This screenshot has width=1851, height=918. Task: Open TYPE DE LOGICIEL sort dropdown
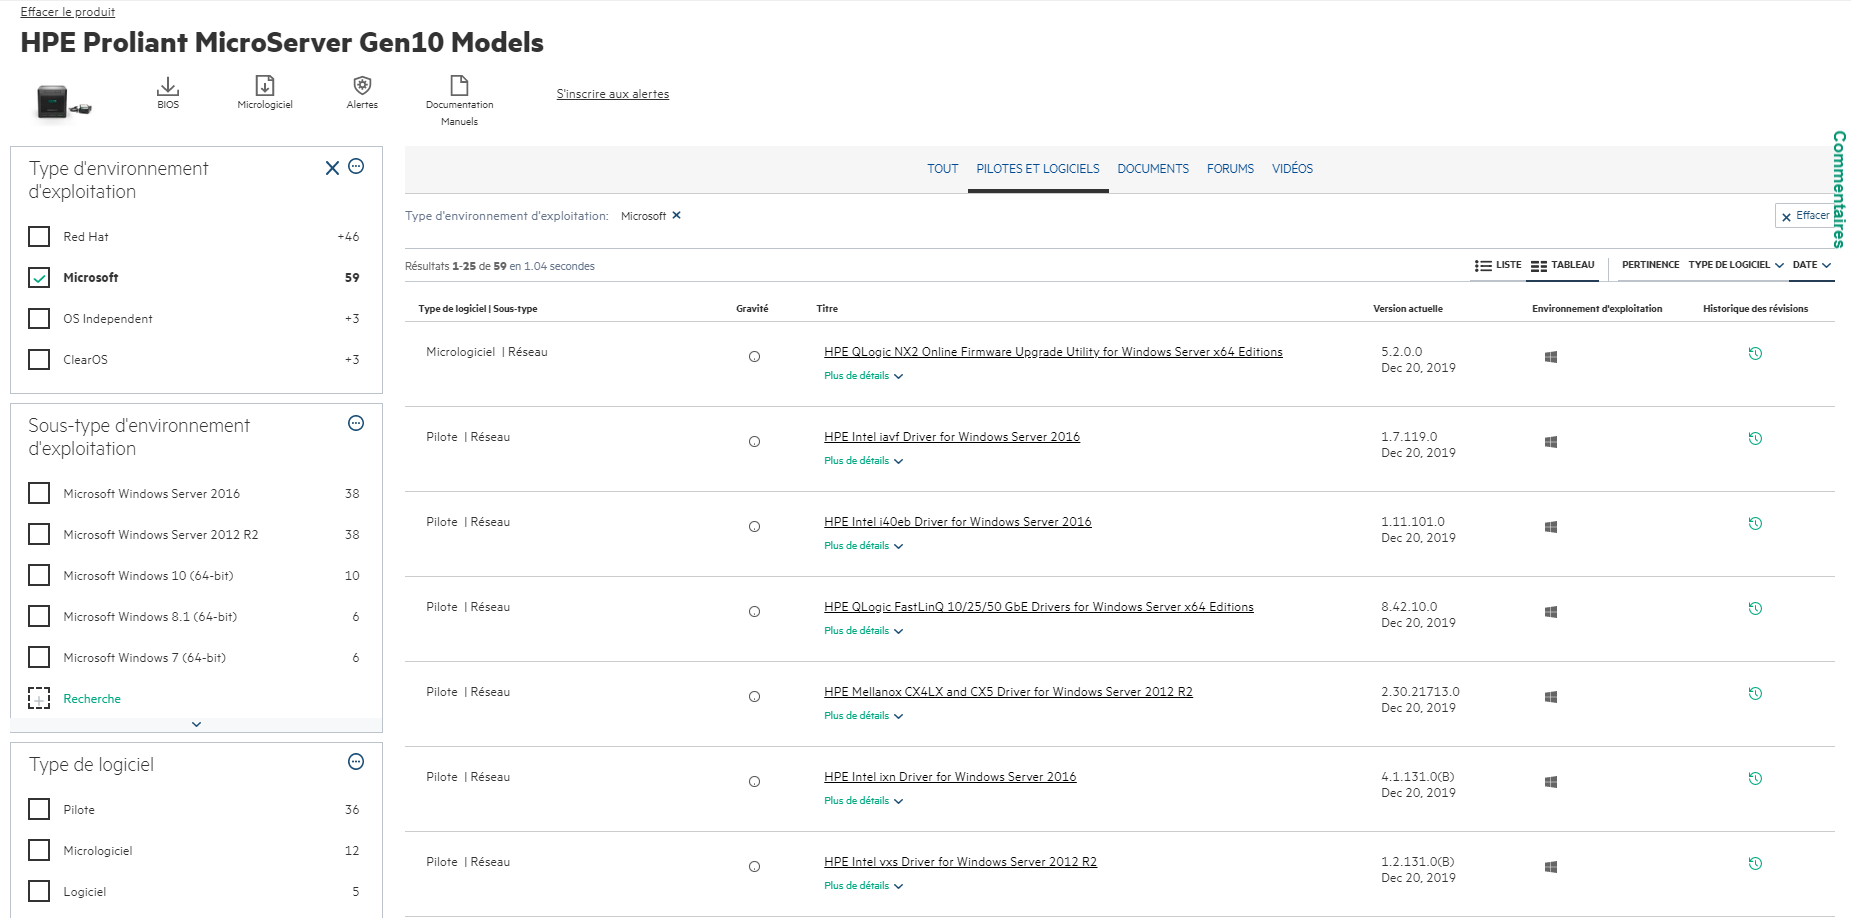click(1736, 265)
